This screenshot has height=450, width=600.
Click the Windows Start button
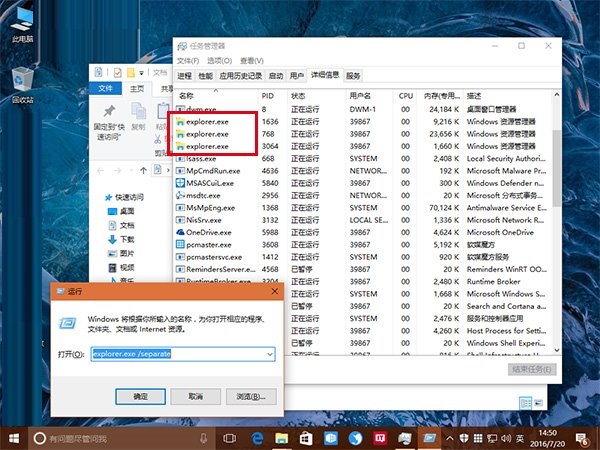14,438
